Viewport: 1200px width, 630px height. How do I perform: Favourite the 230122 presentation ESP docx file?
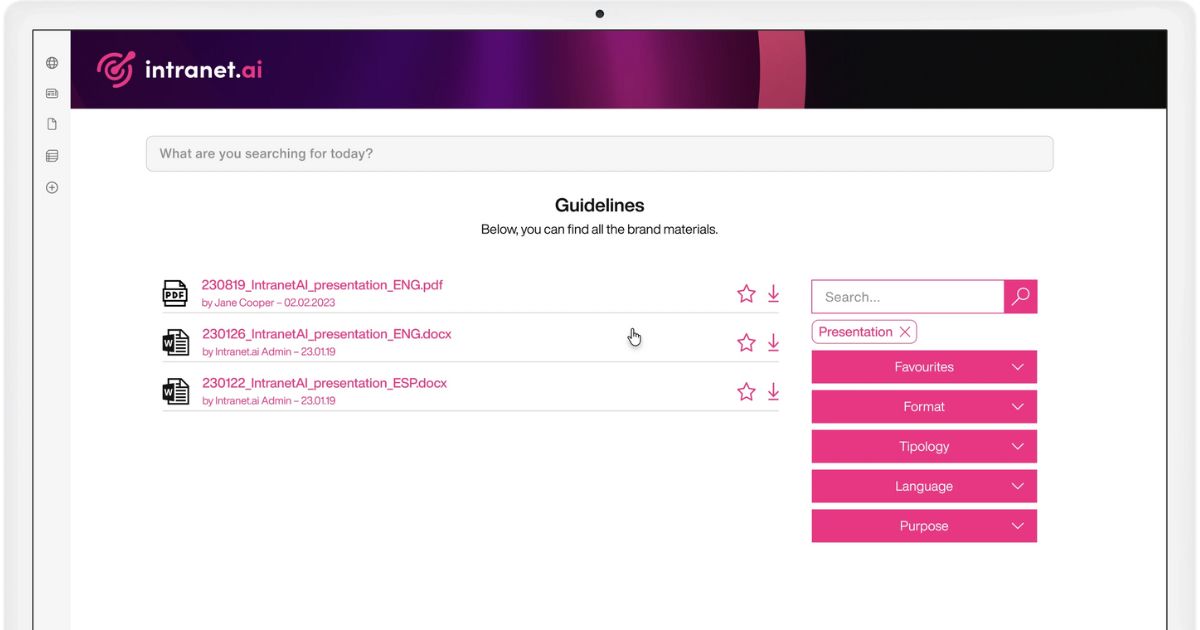746,392
